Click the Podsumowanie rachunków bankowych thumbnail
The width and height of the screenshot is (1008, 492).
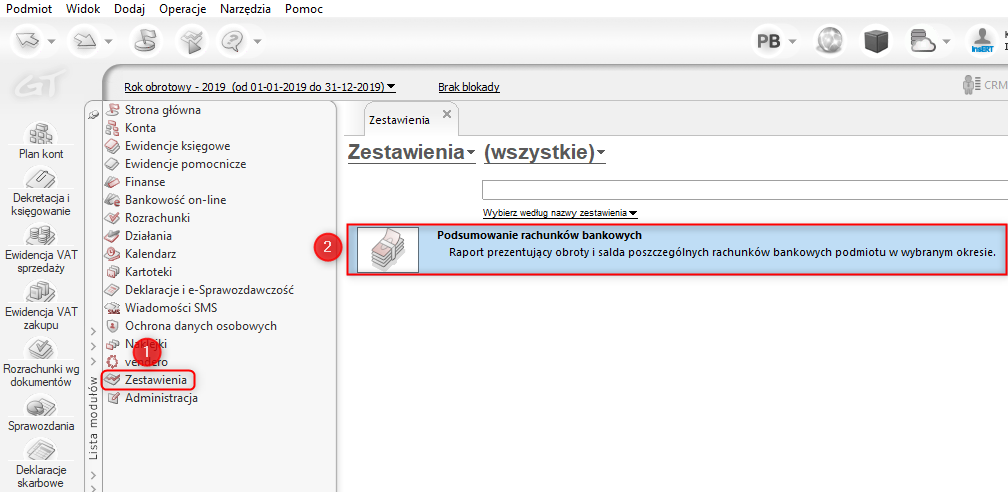(x=388, y=250)
